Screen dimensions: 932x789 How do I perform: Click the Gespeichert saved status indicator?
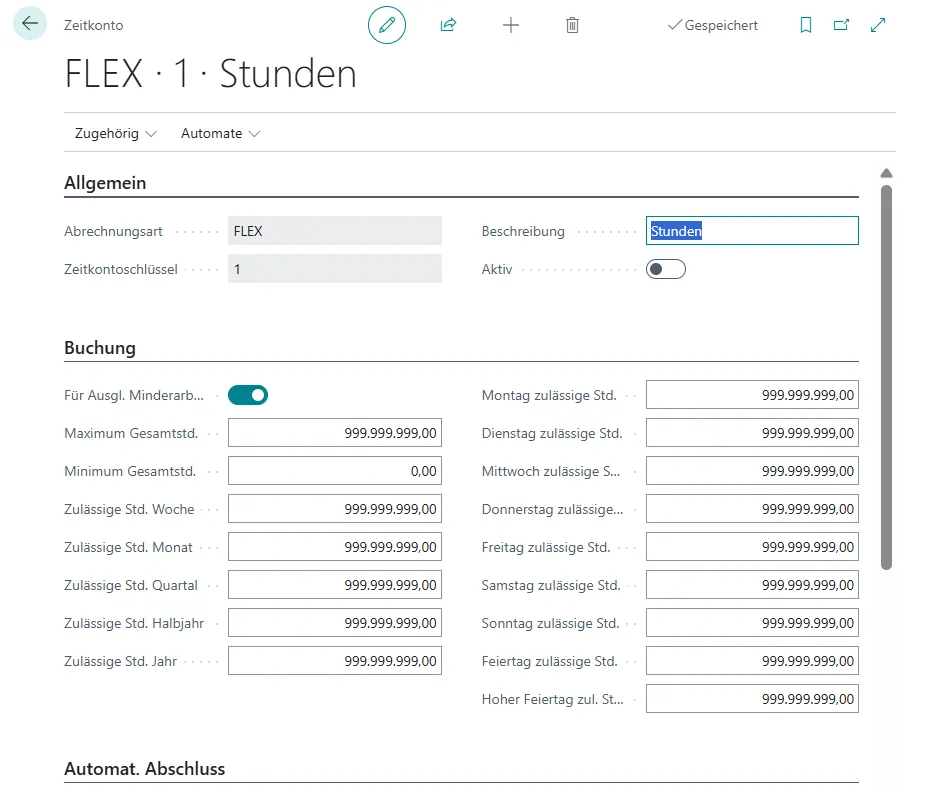(712, 25)
